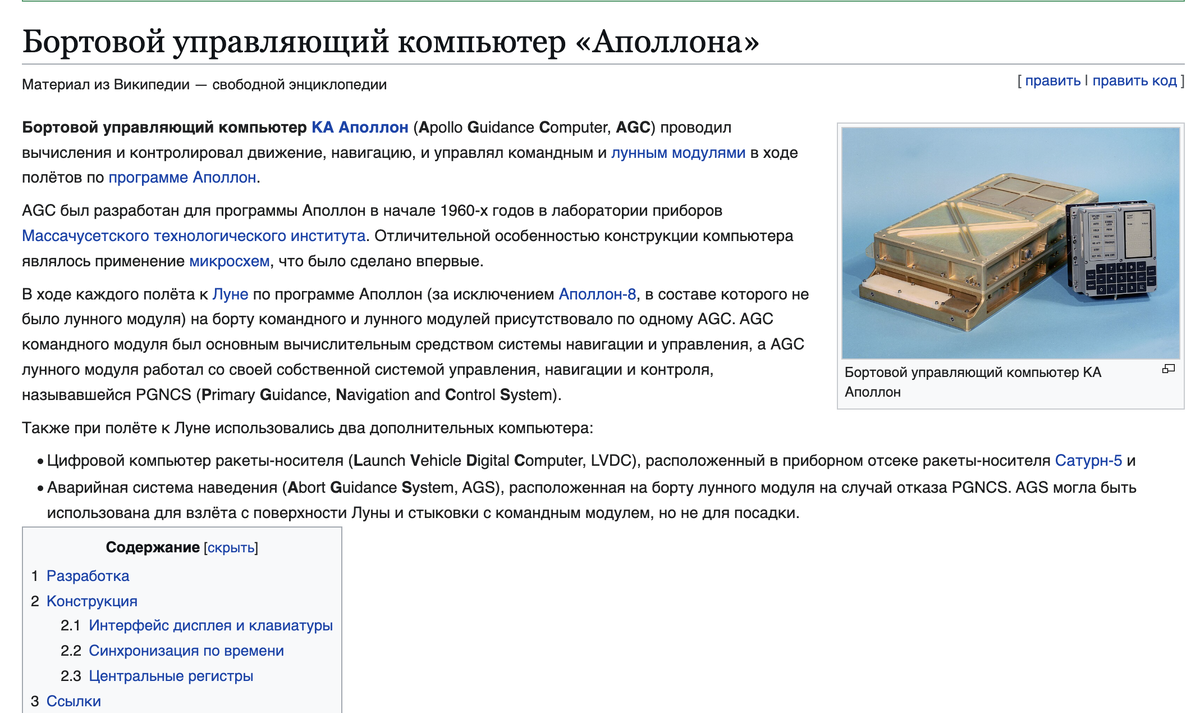Open "Массачусетского технологического института" link

point(194,236)
